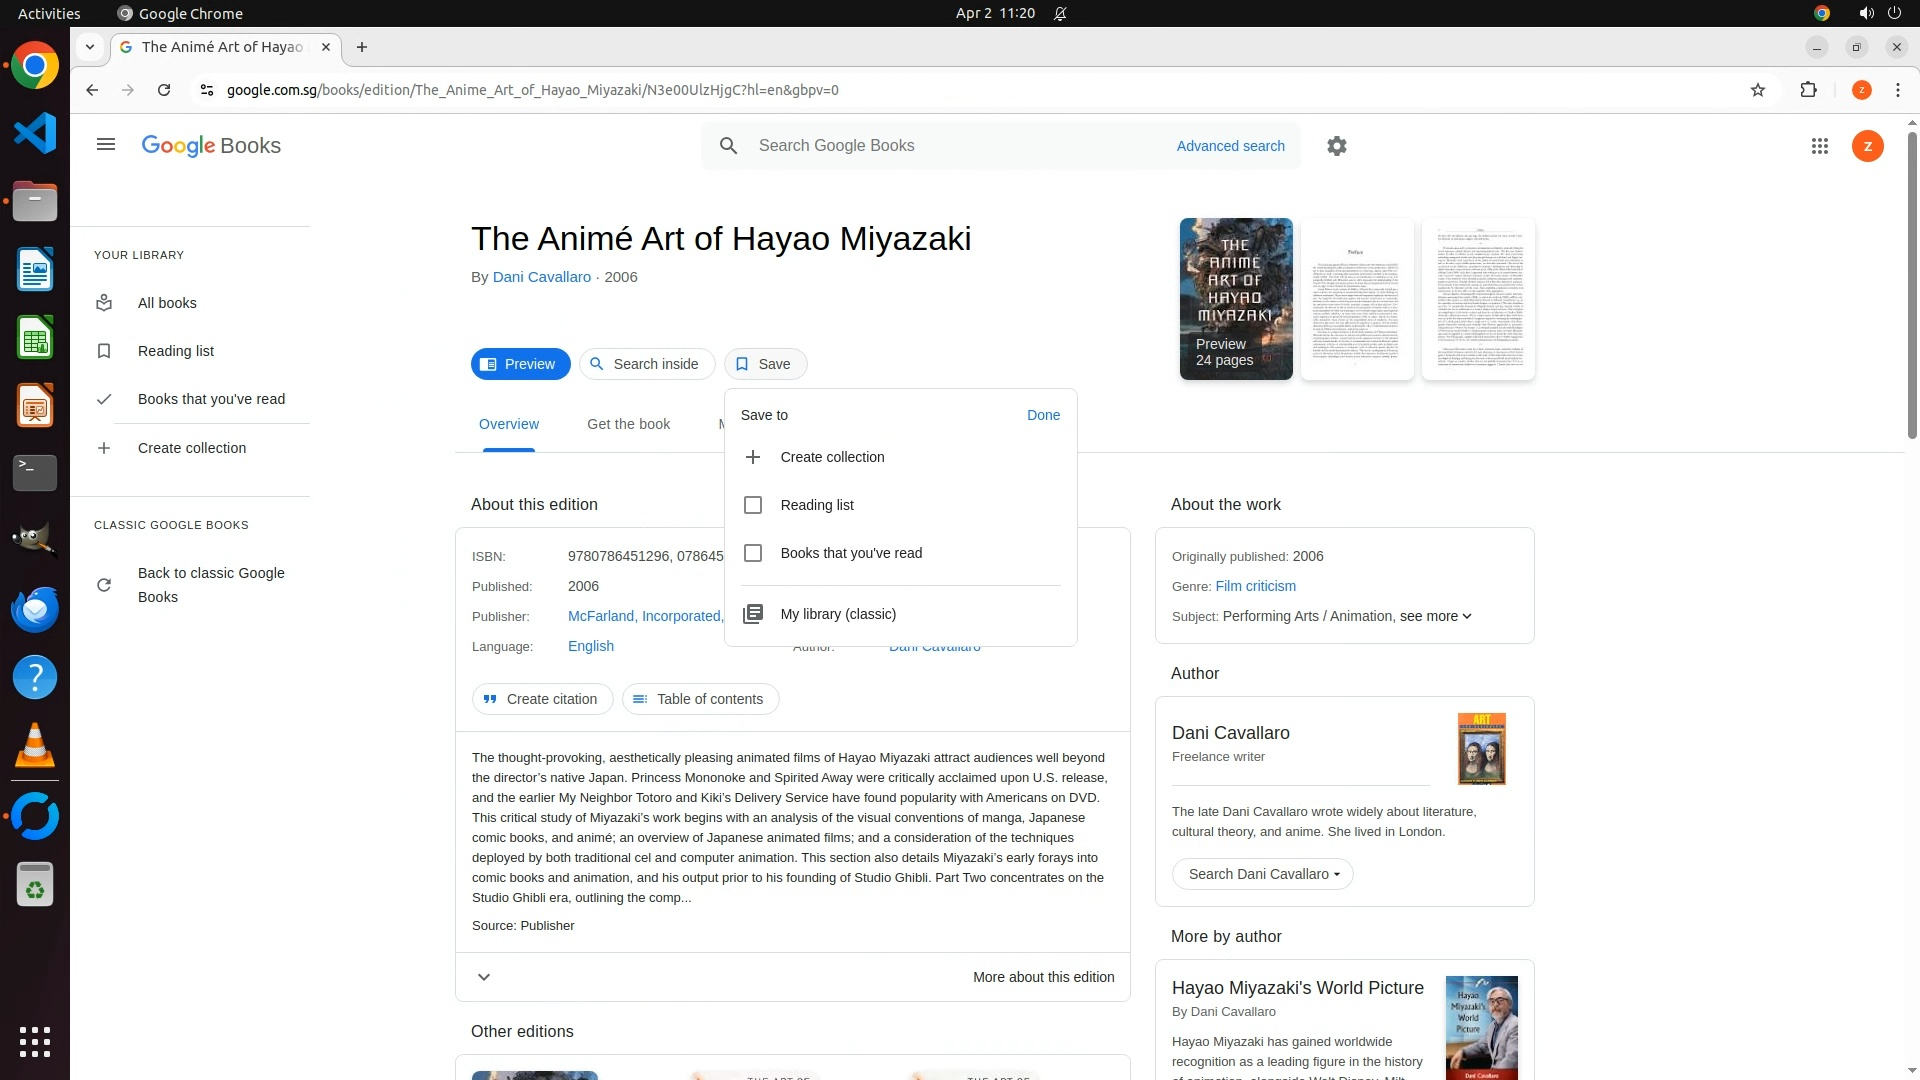
Task: Click the Create citation button
Action: click(x=542, y=699)
